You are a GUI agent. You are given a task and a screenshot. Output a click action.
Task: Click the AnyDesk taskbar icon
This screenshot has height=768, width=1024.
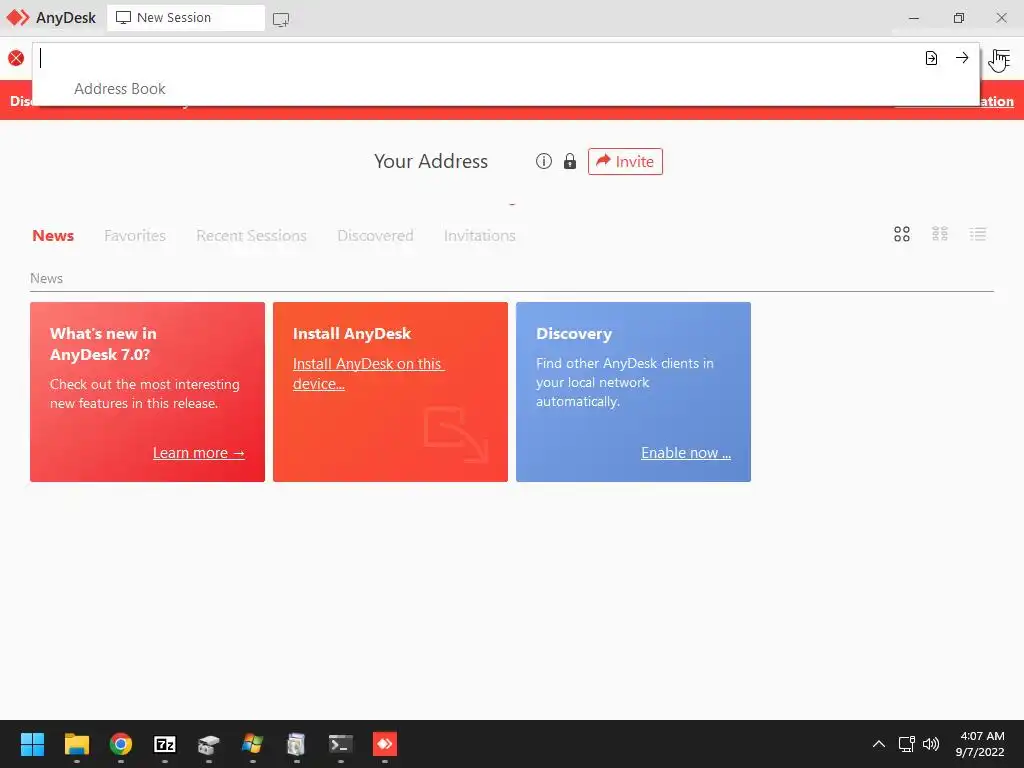tap(385, 744)
